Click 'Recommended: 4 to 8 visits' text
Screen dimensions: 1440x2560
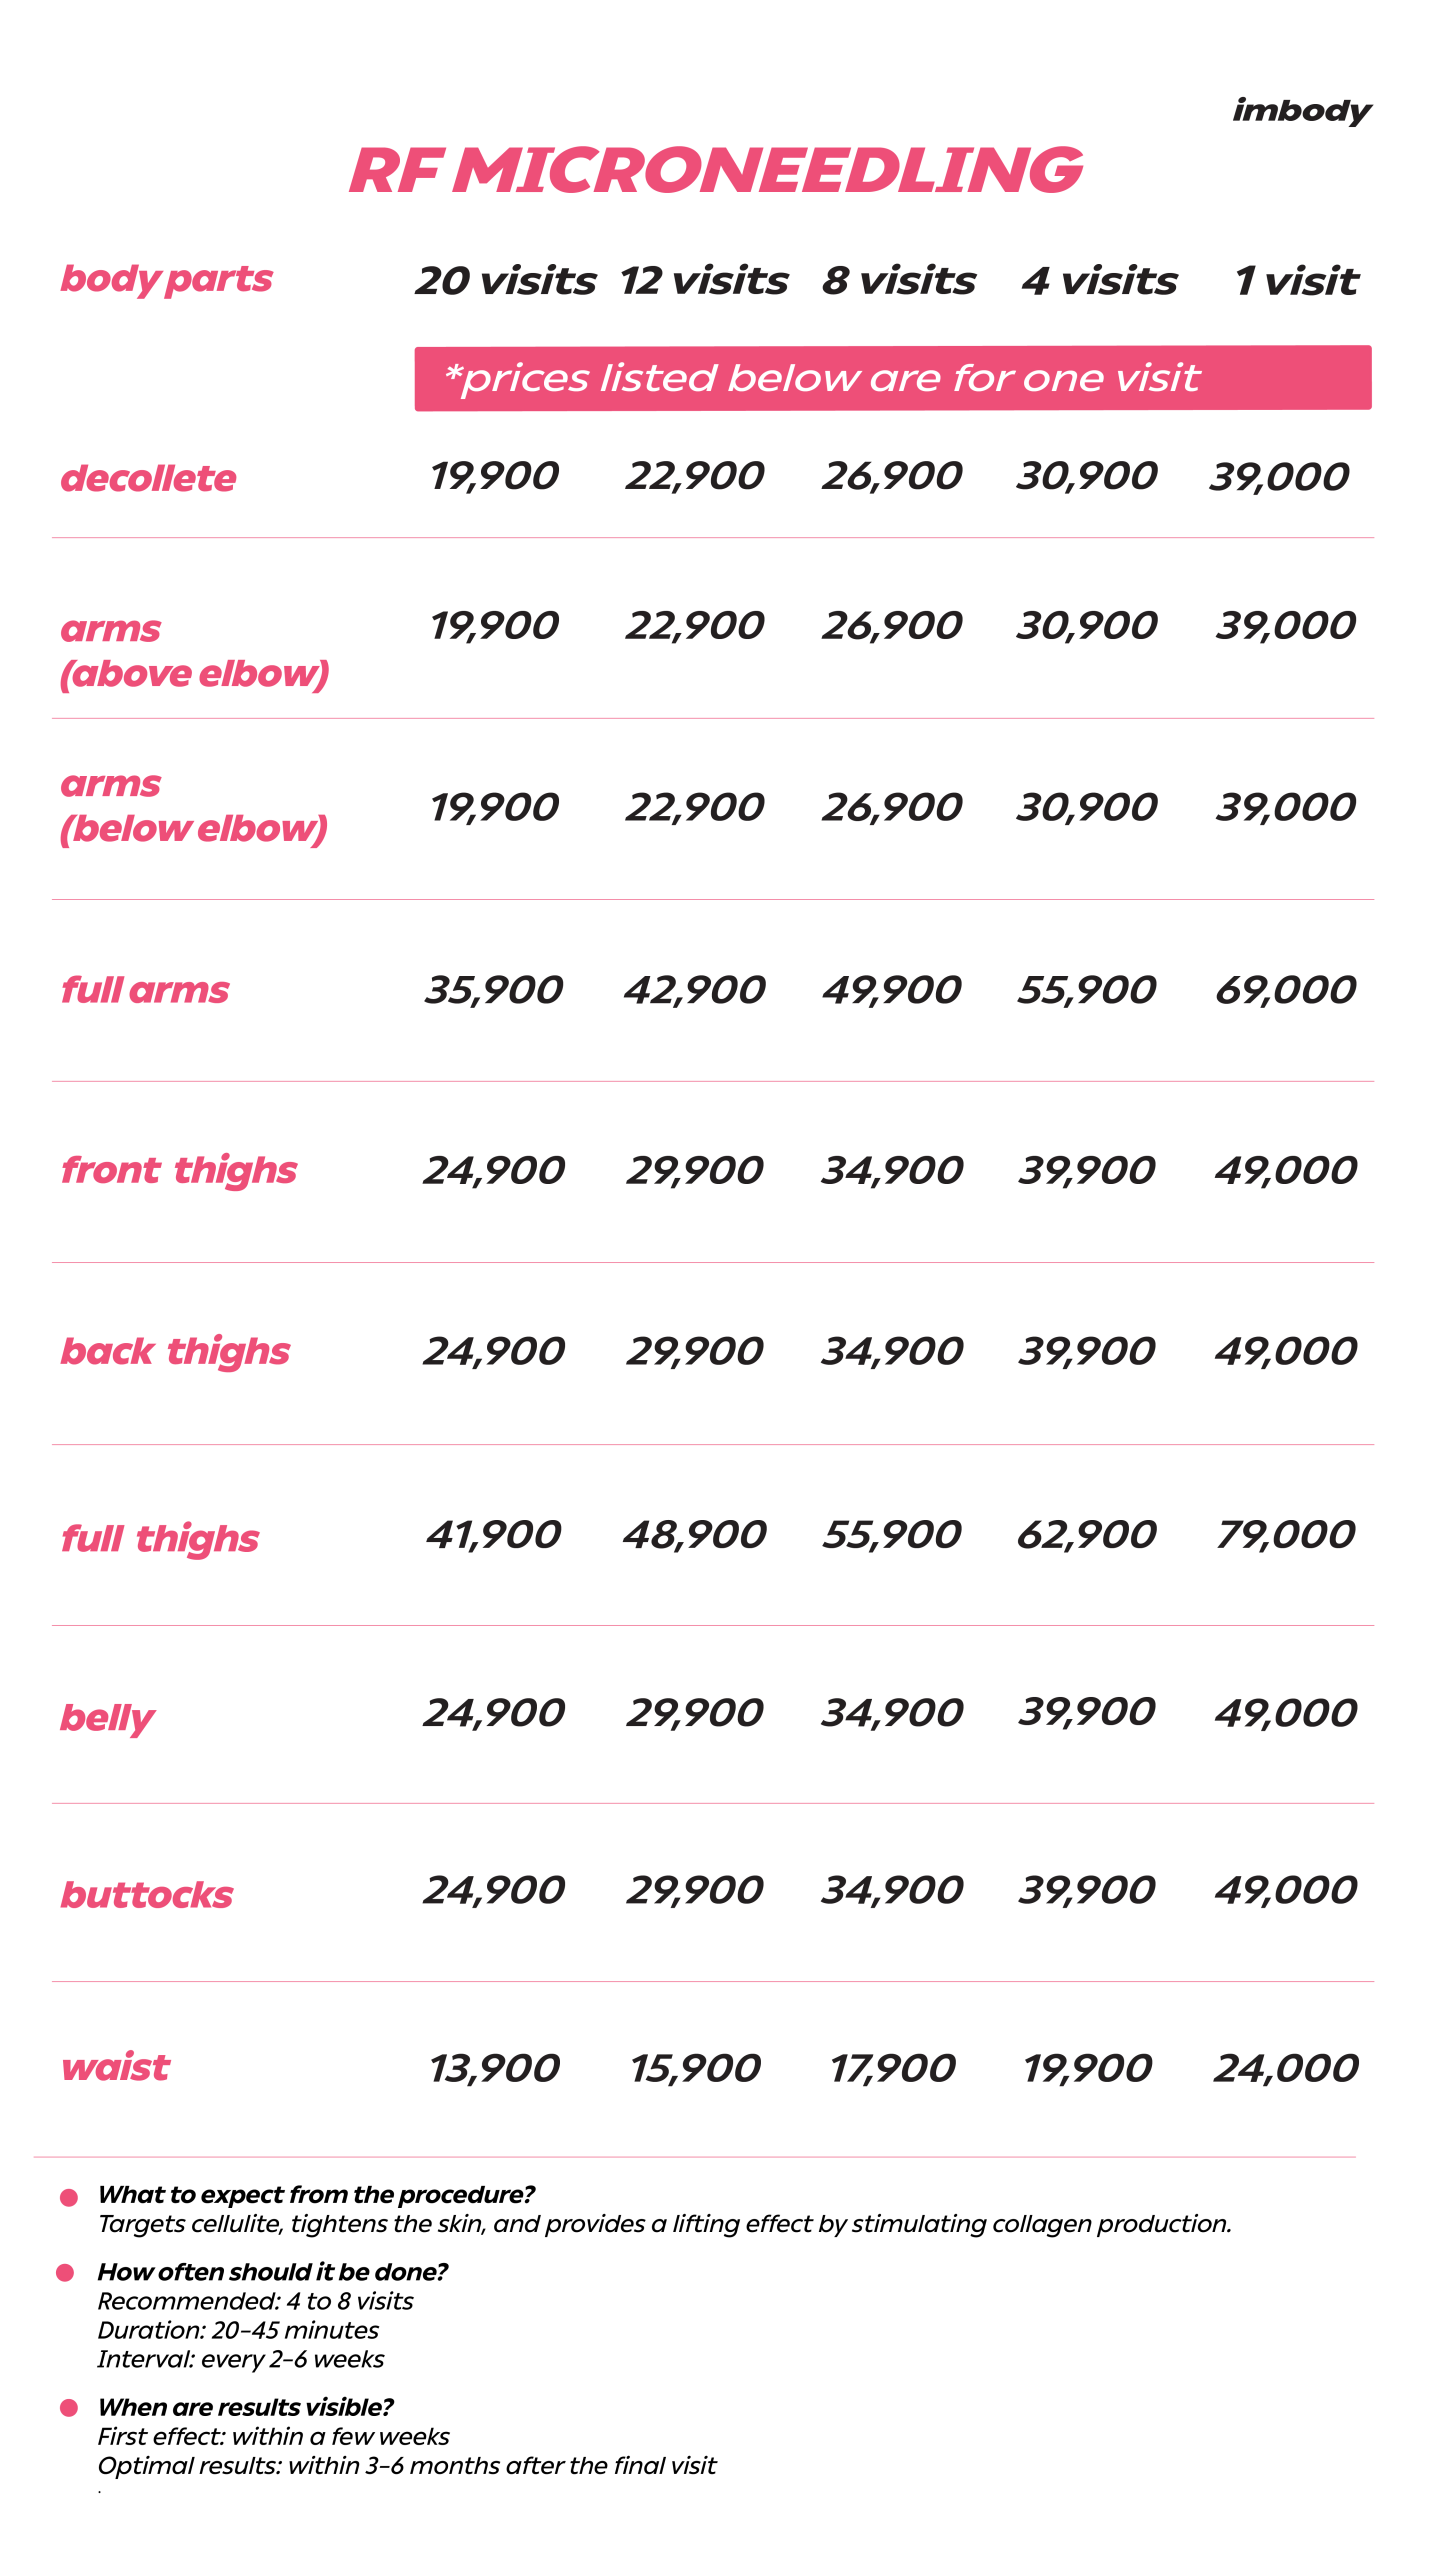[255, 2301]
